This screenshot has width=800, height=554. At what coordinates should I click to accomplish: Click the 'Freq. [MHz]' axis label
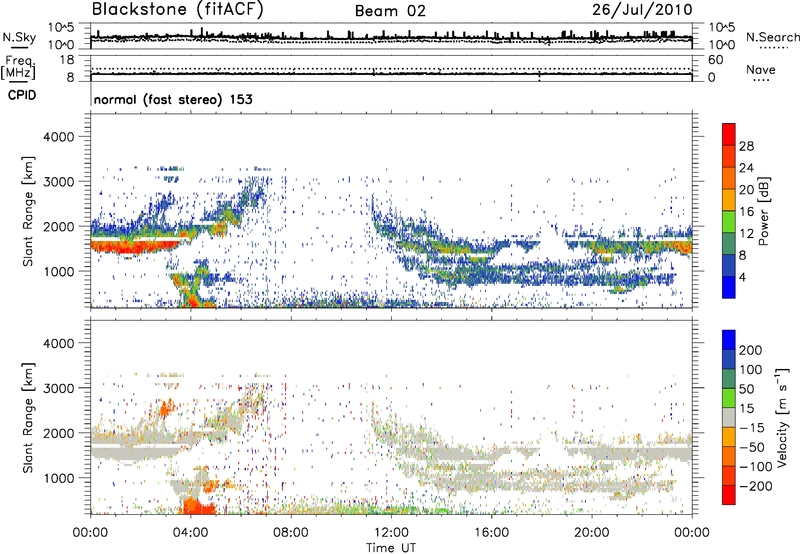[18, 68]
